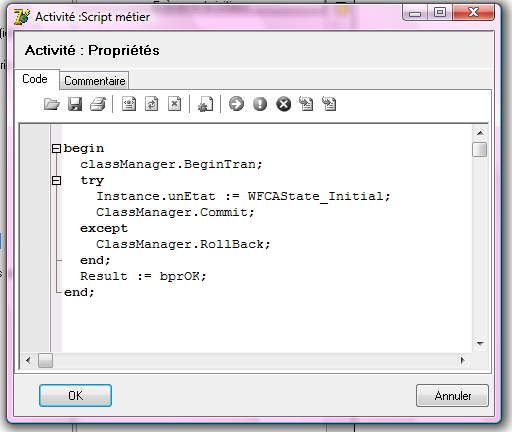
Task: Confirm with the OK button
Action: (75, 396)
